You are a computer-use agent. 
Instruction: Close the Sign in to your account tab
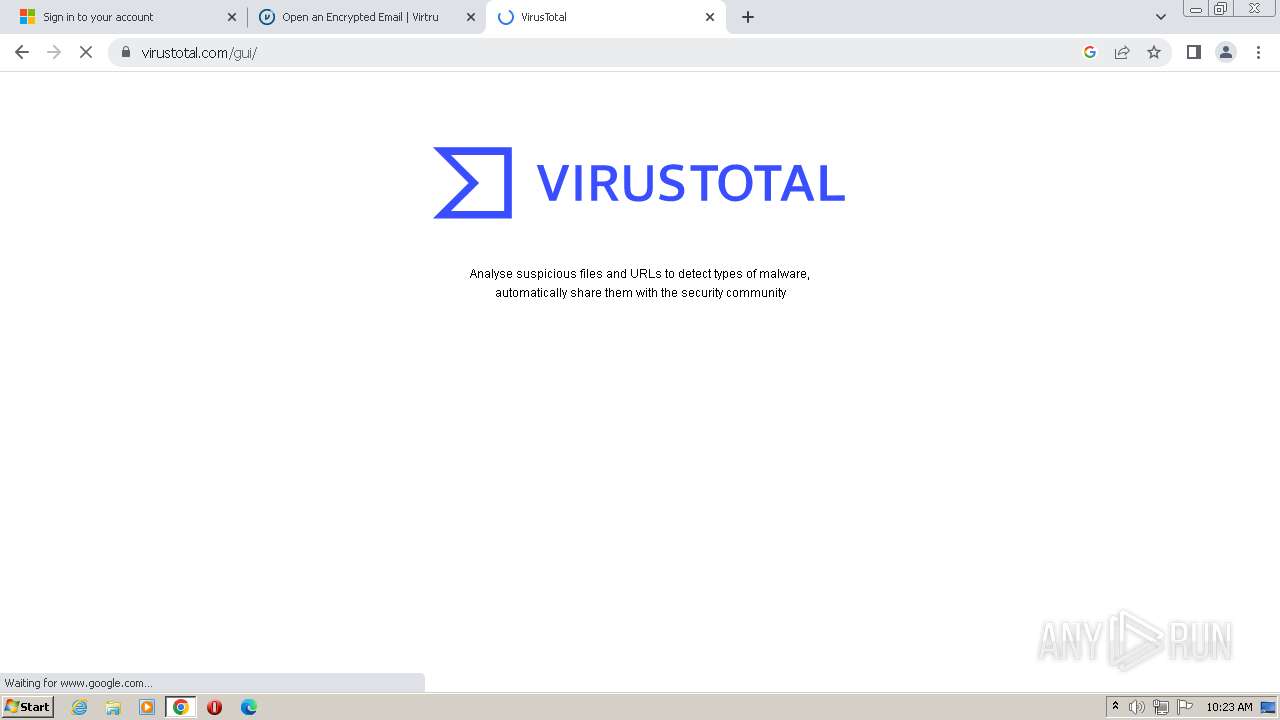coord(232,17)
